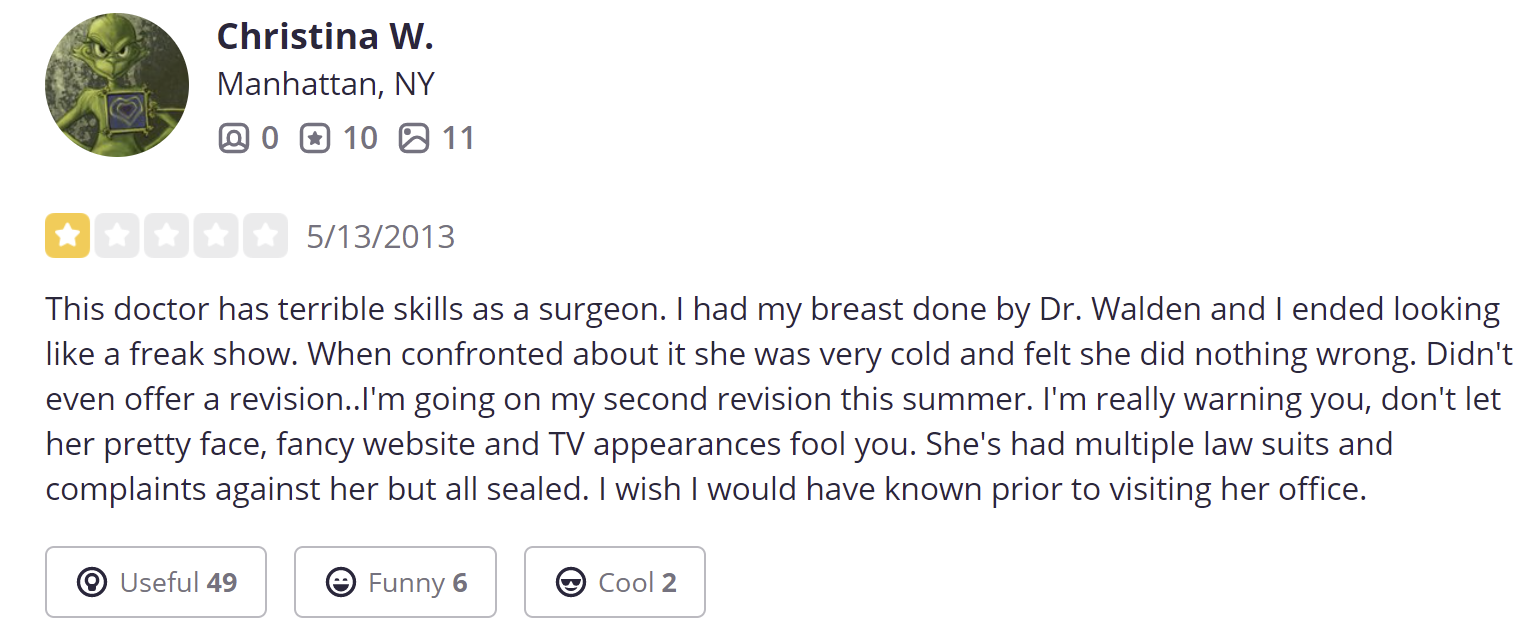Click the review count number 10
This screenshot has width=1526, height=632.
click(360, 137)
